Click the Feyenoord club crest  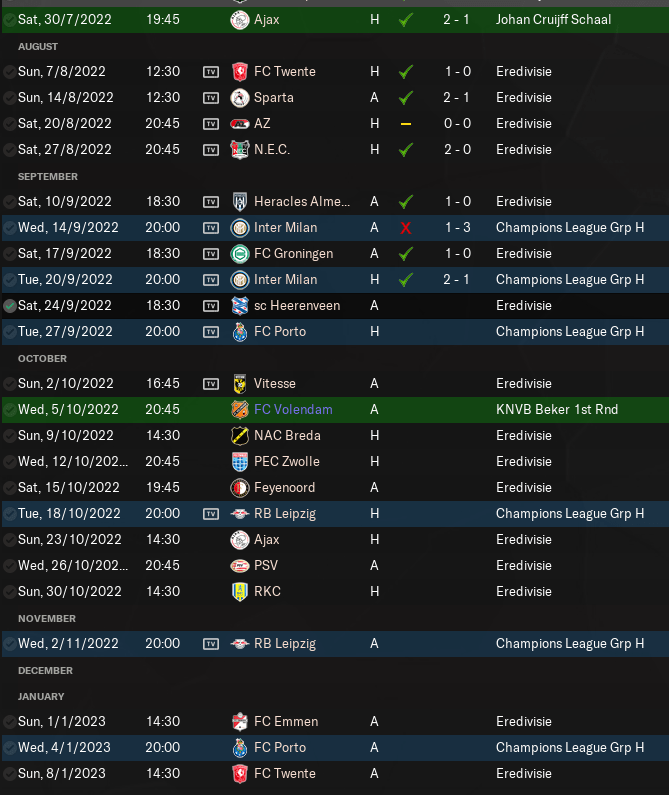[x=239, y=488]
